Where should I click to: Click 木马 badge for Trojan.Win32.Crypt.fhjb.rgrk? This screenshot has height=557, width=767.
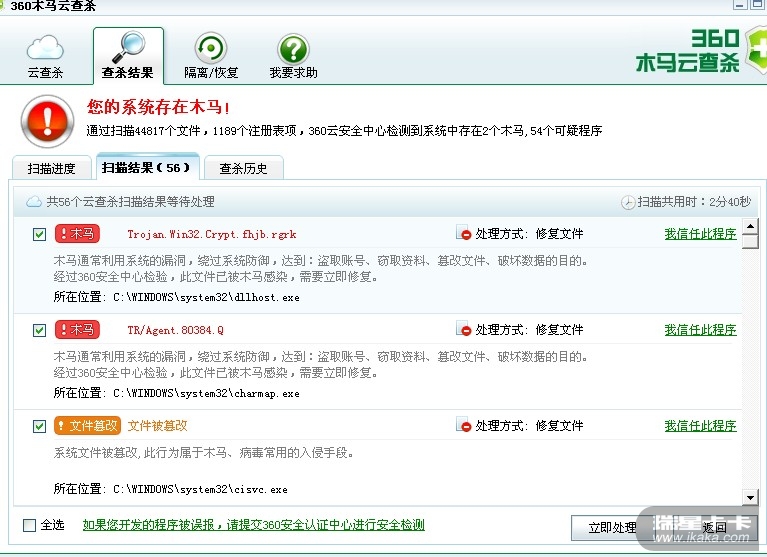click(77, 234)
